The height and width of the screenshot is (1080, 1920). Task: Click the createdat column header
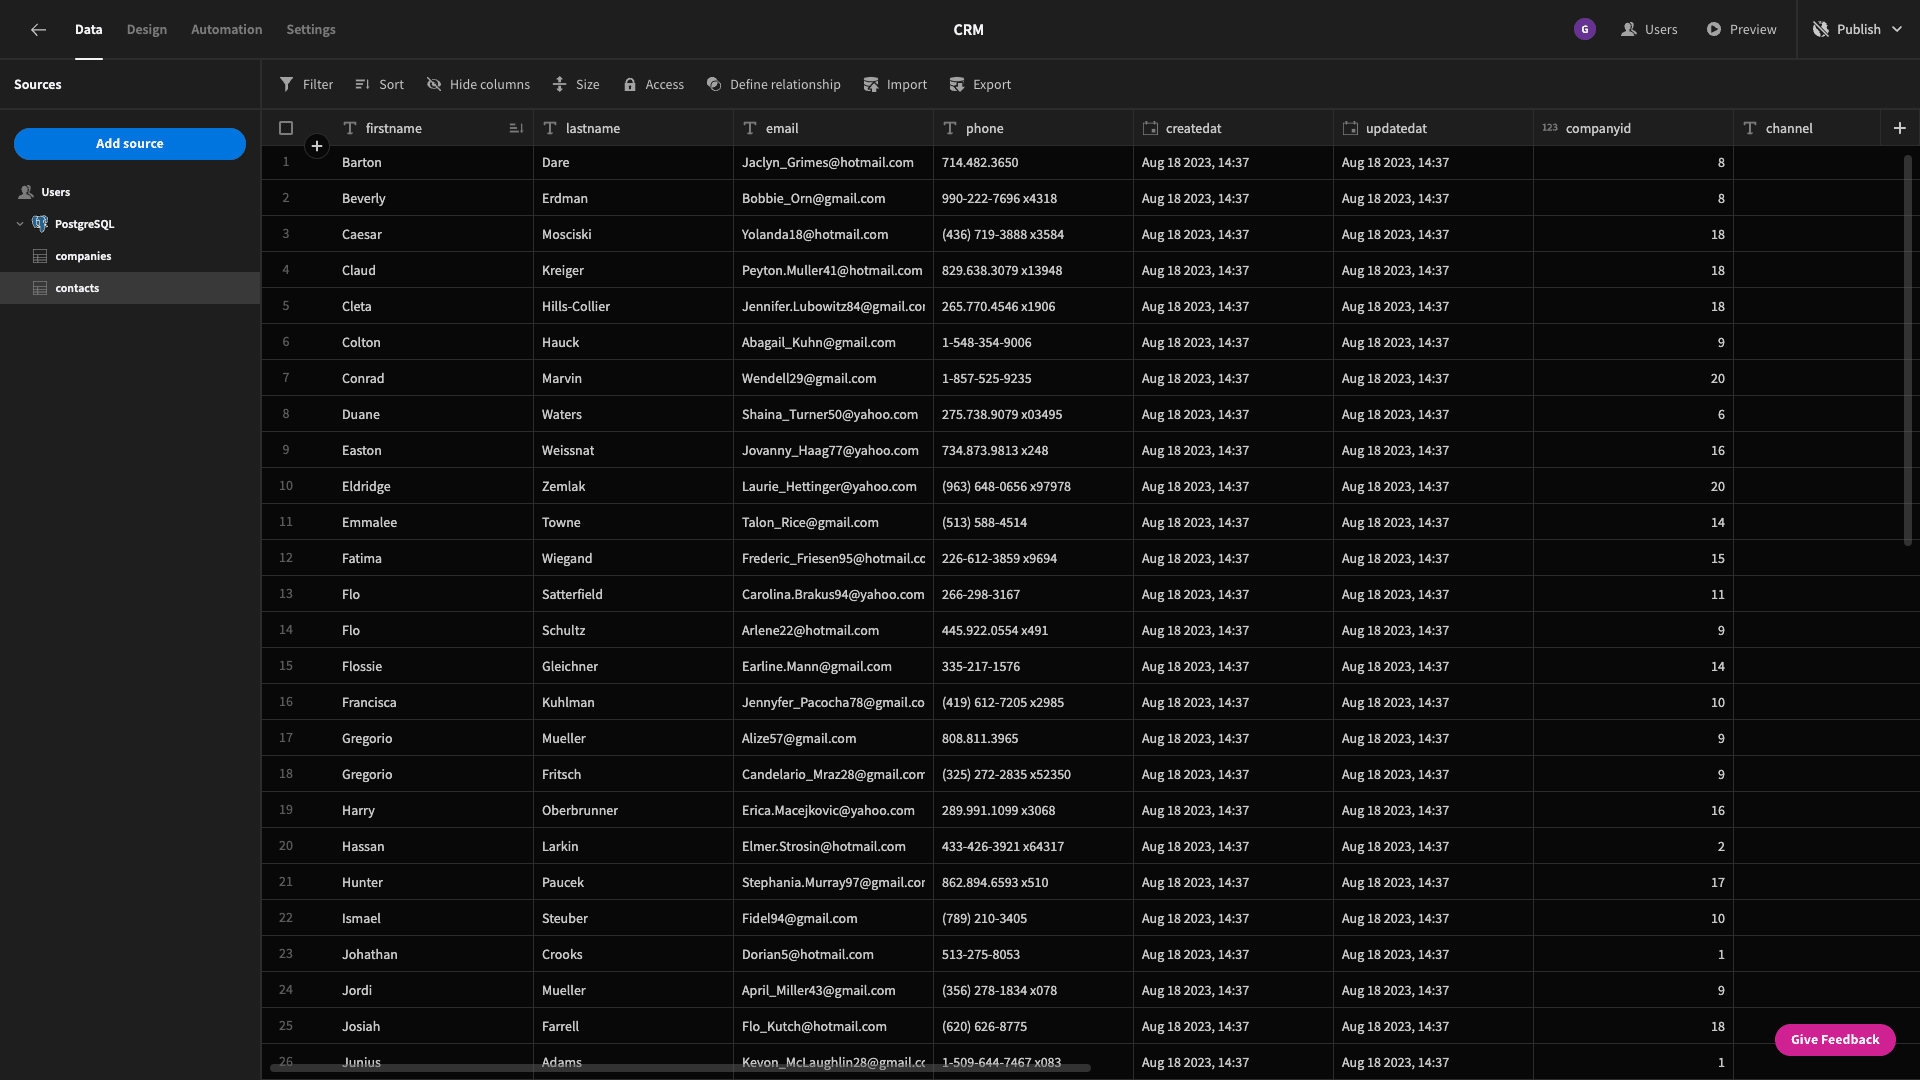pos(1233,128)
